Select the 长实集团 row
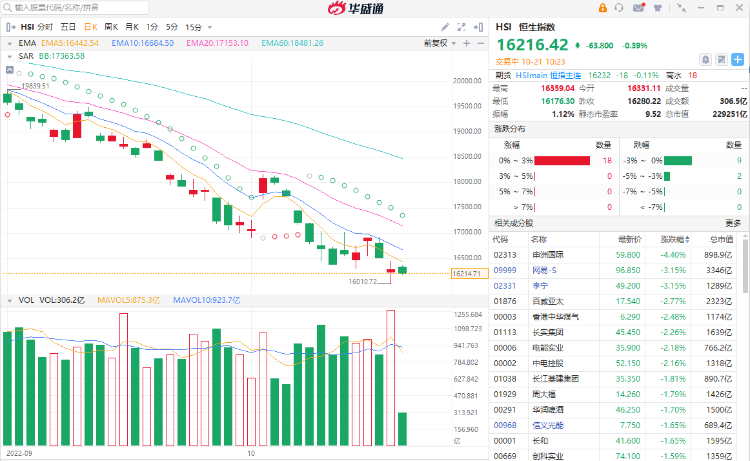 click(x=615, y=332)
